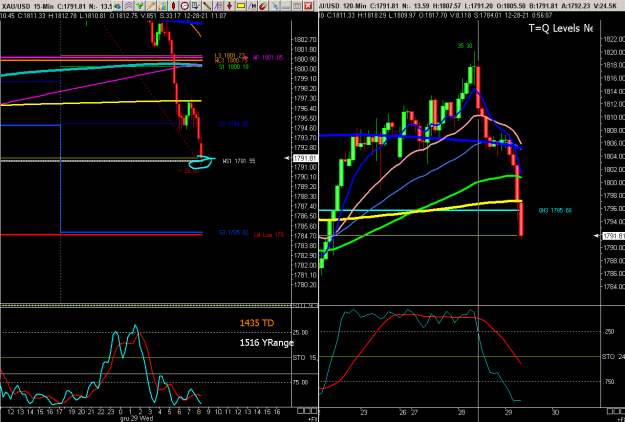Open the colored bar chart icon
The height and width of the screenshot is (422, 625).
[162, 6]
